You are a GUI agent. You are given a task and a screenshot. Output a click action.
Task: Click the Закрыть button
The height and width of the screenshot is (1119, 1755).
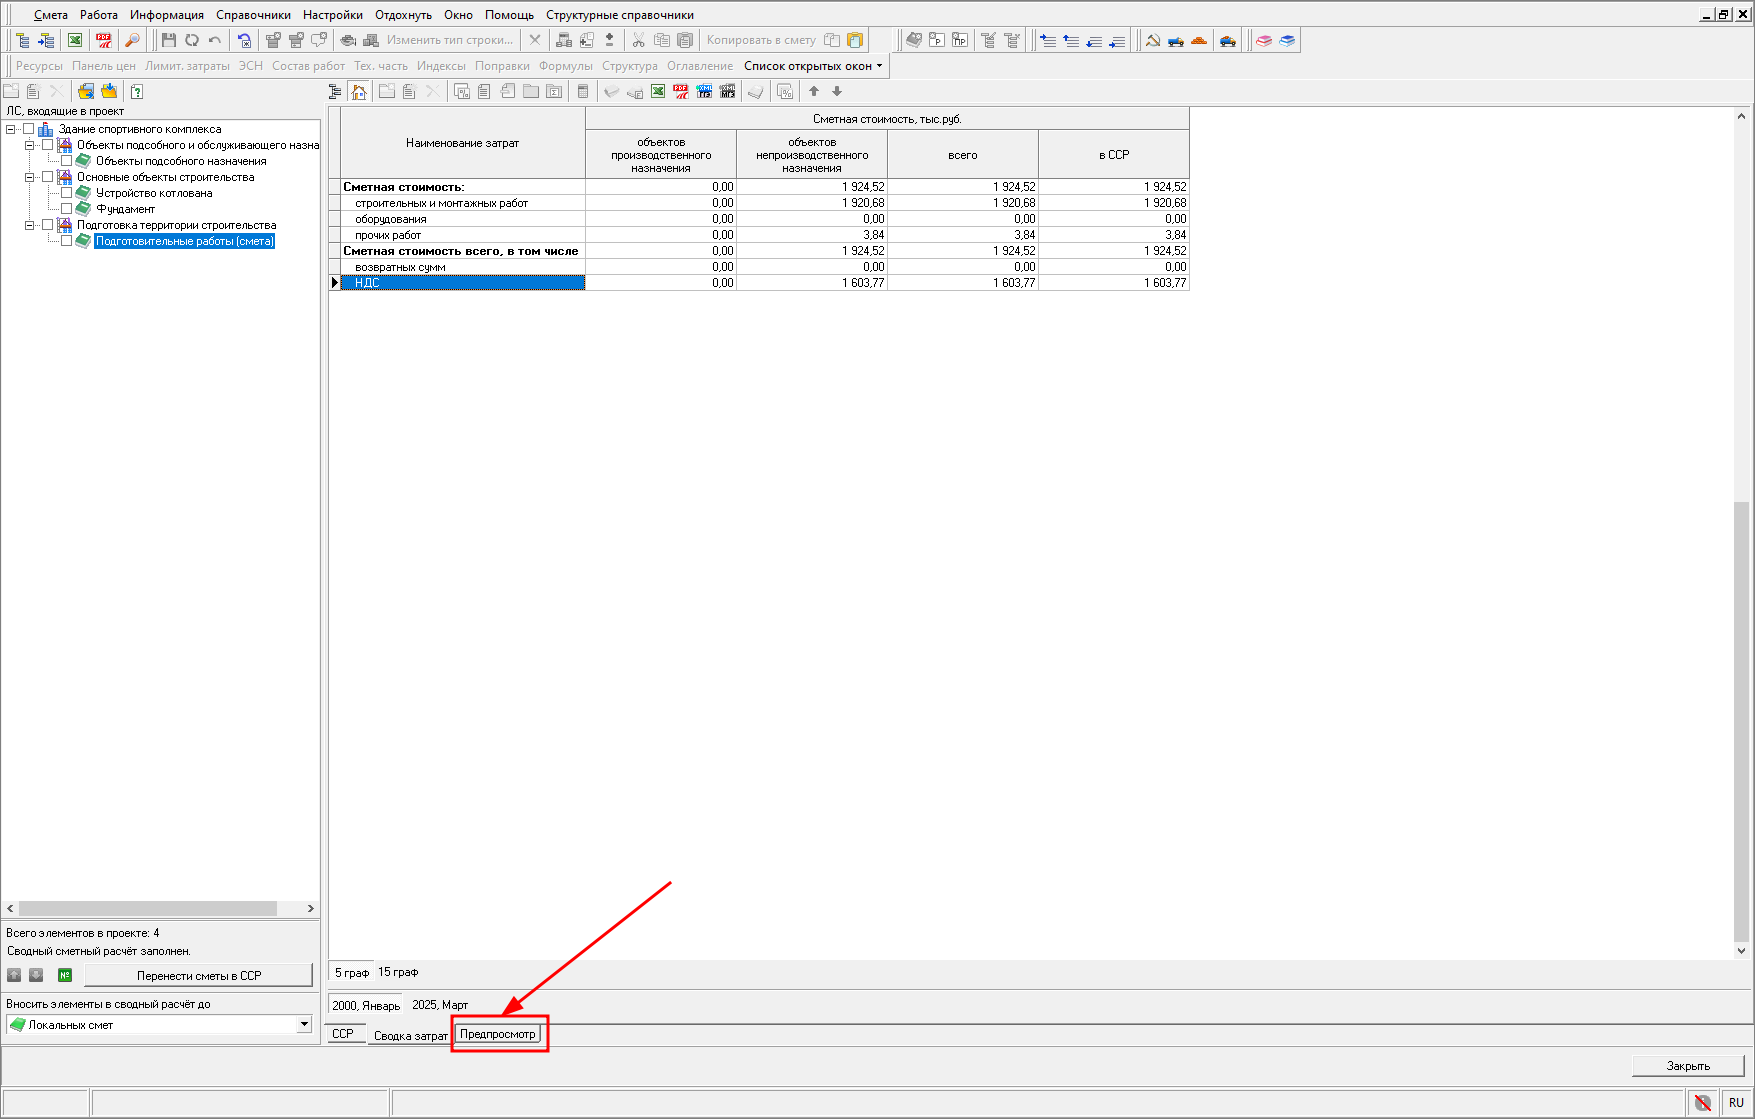1688,1066
